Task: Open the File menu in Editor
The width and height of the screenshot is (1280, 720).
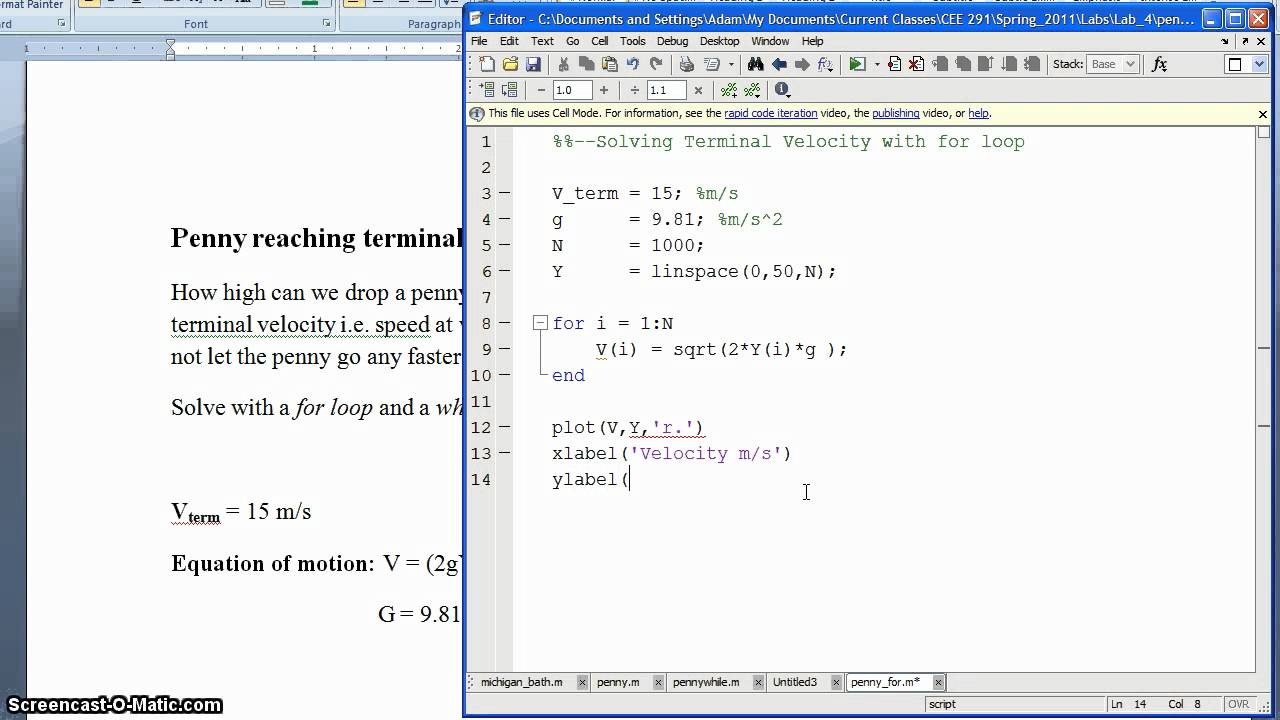Action: point(479,41)
